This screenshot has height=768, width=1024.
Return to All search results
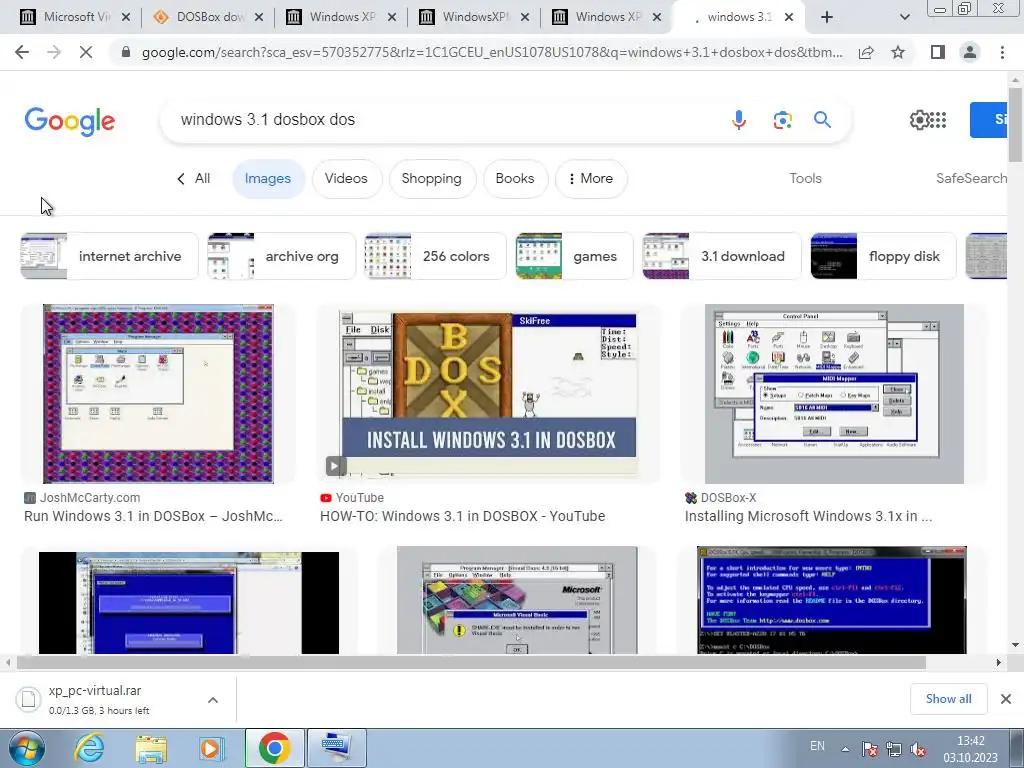(193, 178)
